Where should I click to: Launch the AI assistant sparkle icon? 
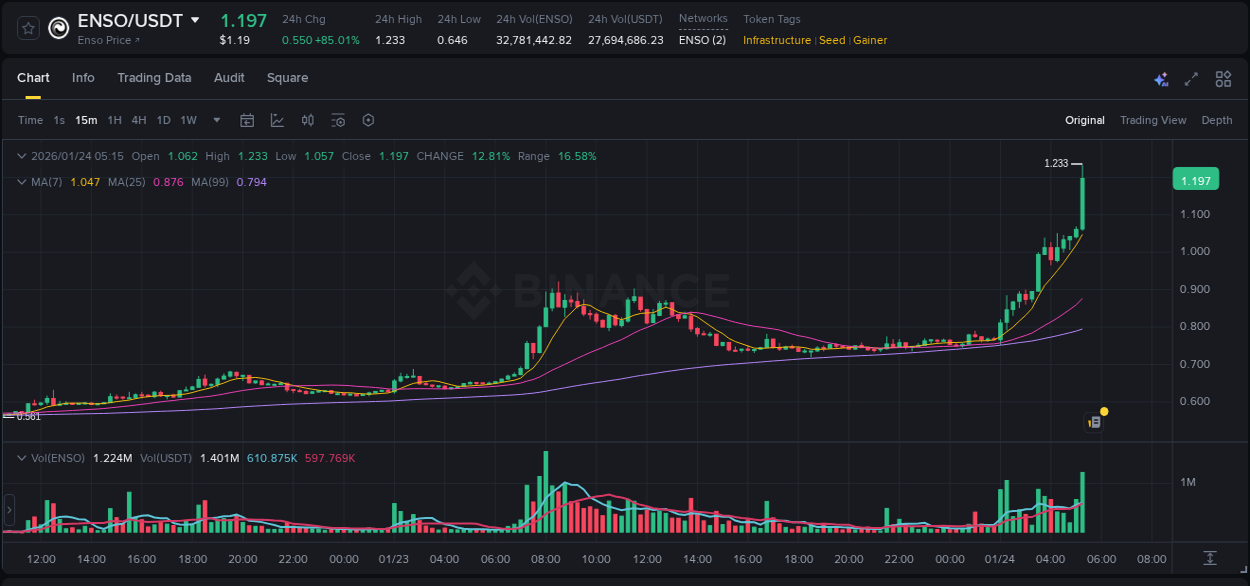coord(1160,78)
